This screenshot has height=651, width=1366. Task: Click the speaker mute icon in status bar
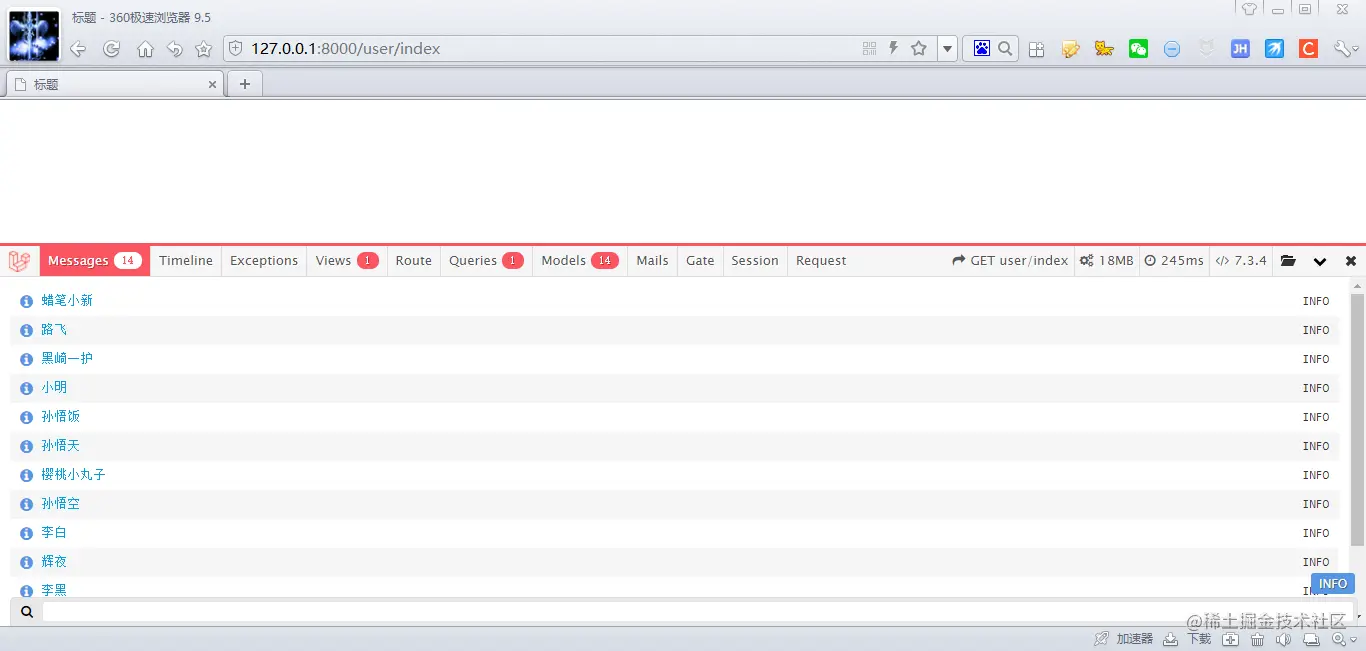[1284, 639]
